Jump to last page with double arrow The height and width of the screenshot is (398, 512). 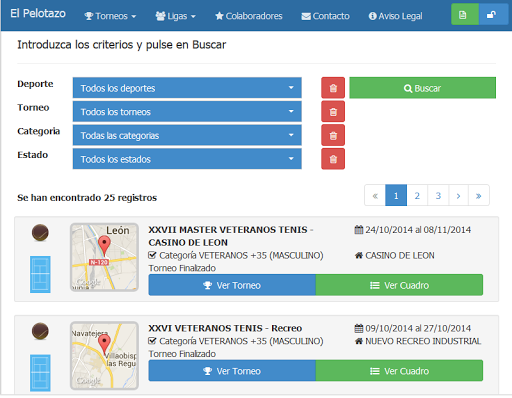click(x=479, y=195)
